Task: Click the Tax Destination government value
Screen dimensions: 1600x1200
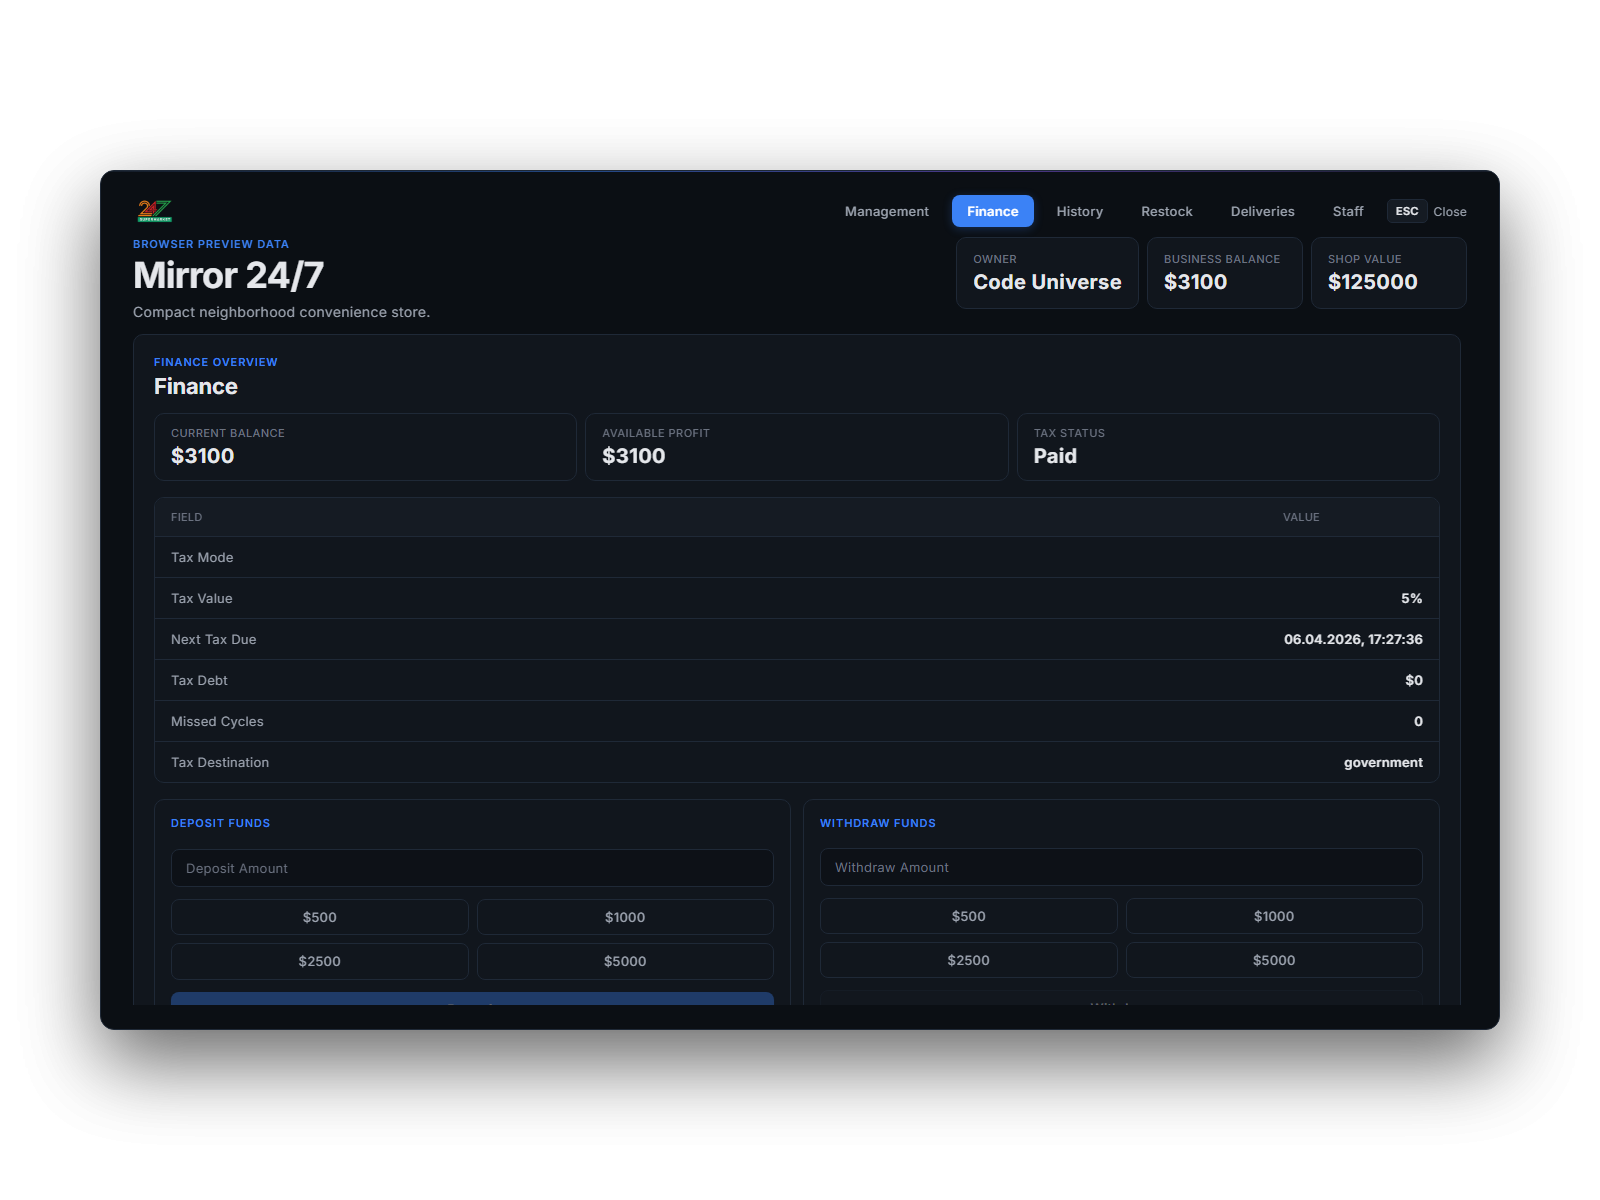Action: [1383, 762]
